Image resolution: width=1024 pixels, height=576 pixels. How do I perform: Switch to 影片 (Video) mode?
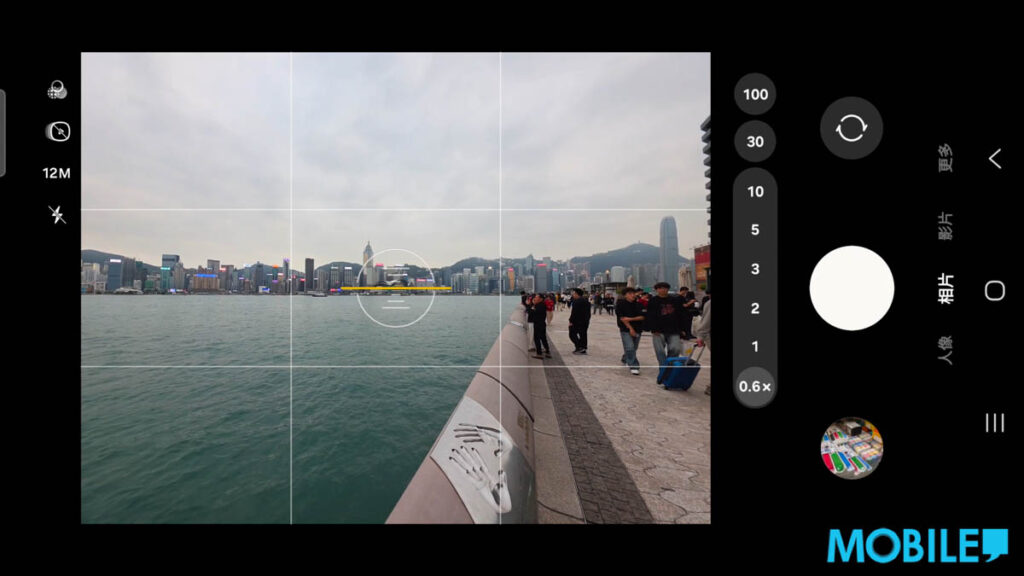(x=945, y=226)
